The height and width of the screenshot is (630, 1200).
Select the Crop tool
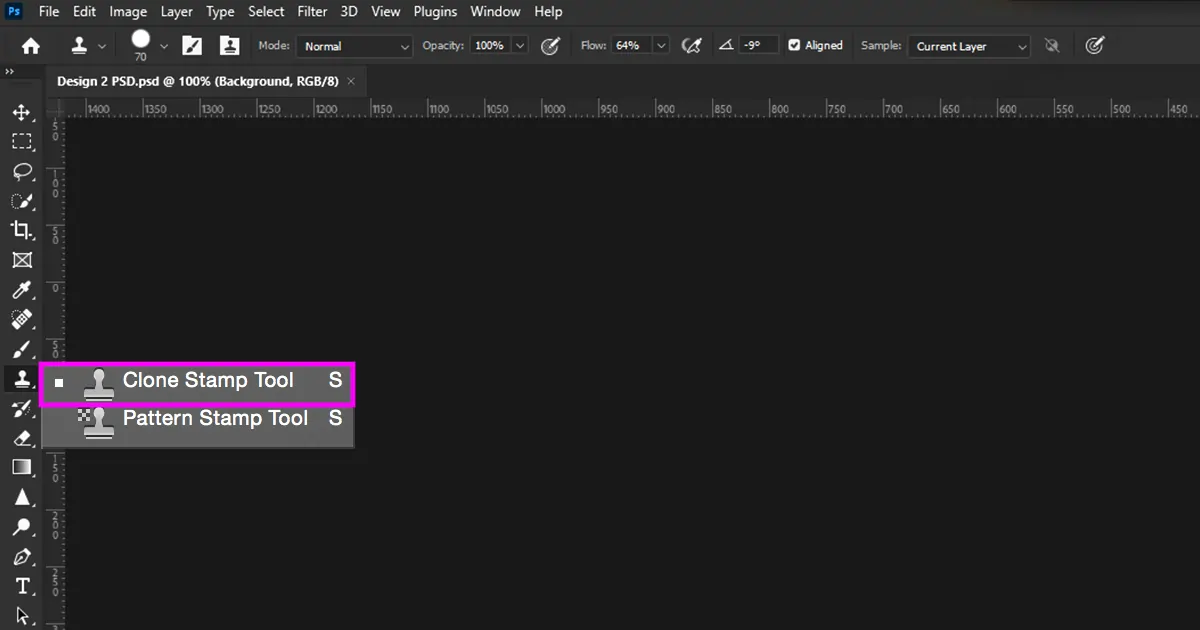(x=23, y=230)
